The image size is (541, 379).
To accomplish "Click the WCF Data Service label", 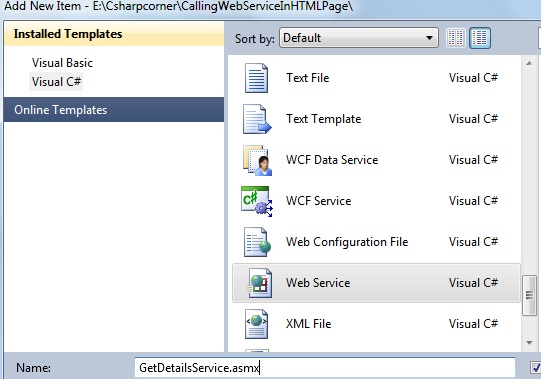I will point(332,160).
